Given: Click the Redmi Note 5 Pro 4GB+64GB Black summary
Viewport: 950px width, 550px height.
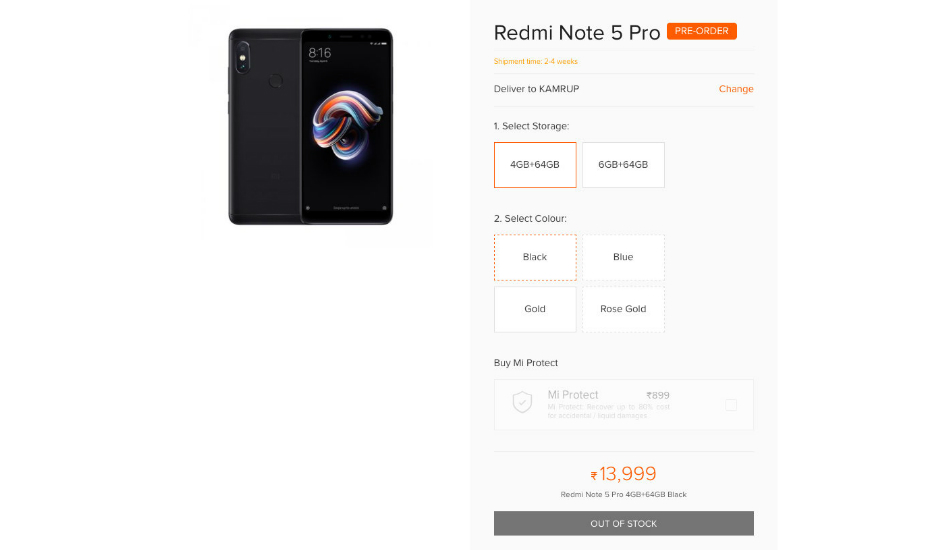Looking at the screenshot, I should [623, 494].
